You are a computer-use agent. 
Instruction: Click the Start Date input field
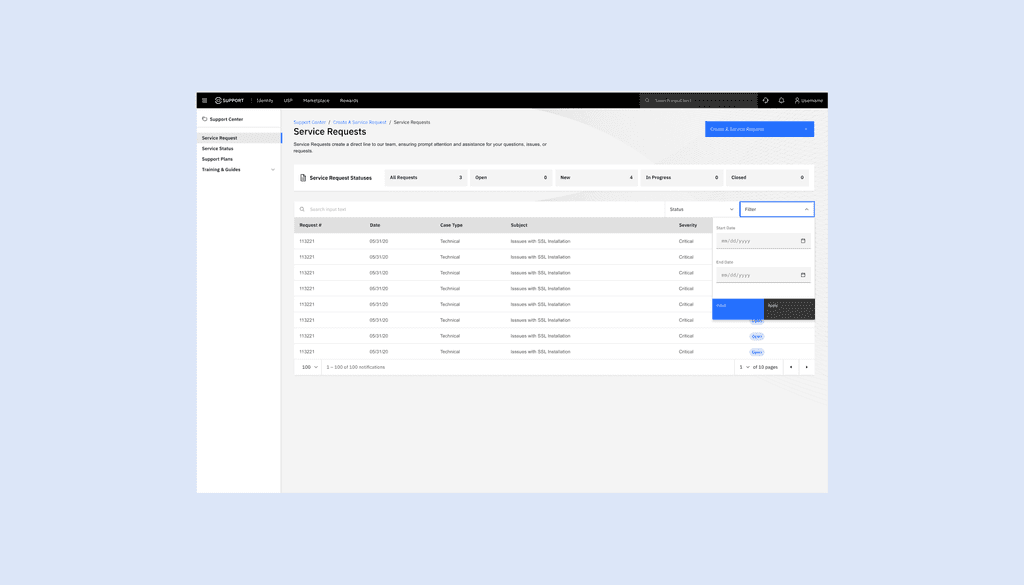tap(763, 241)
